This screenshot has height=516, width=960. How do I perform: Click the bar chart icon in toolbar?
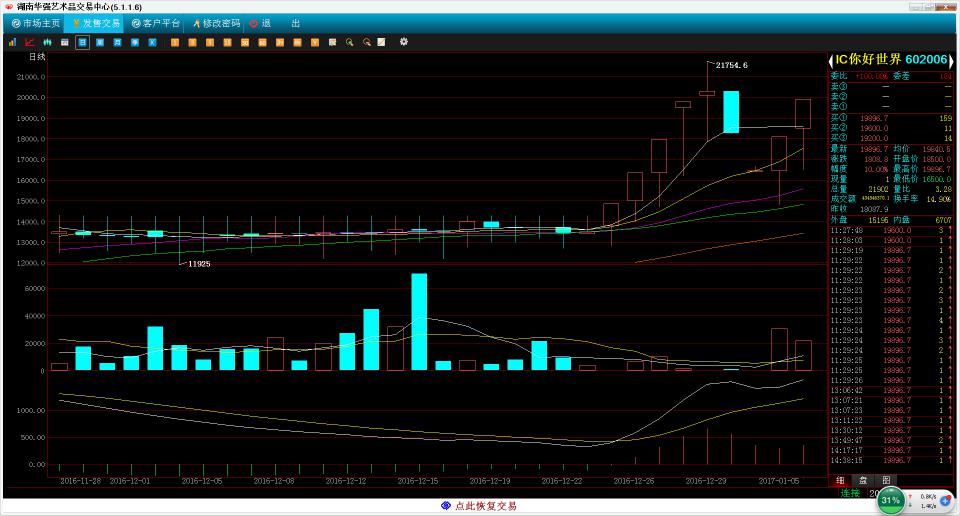point(12,42)
